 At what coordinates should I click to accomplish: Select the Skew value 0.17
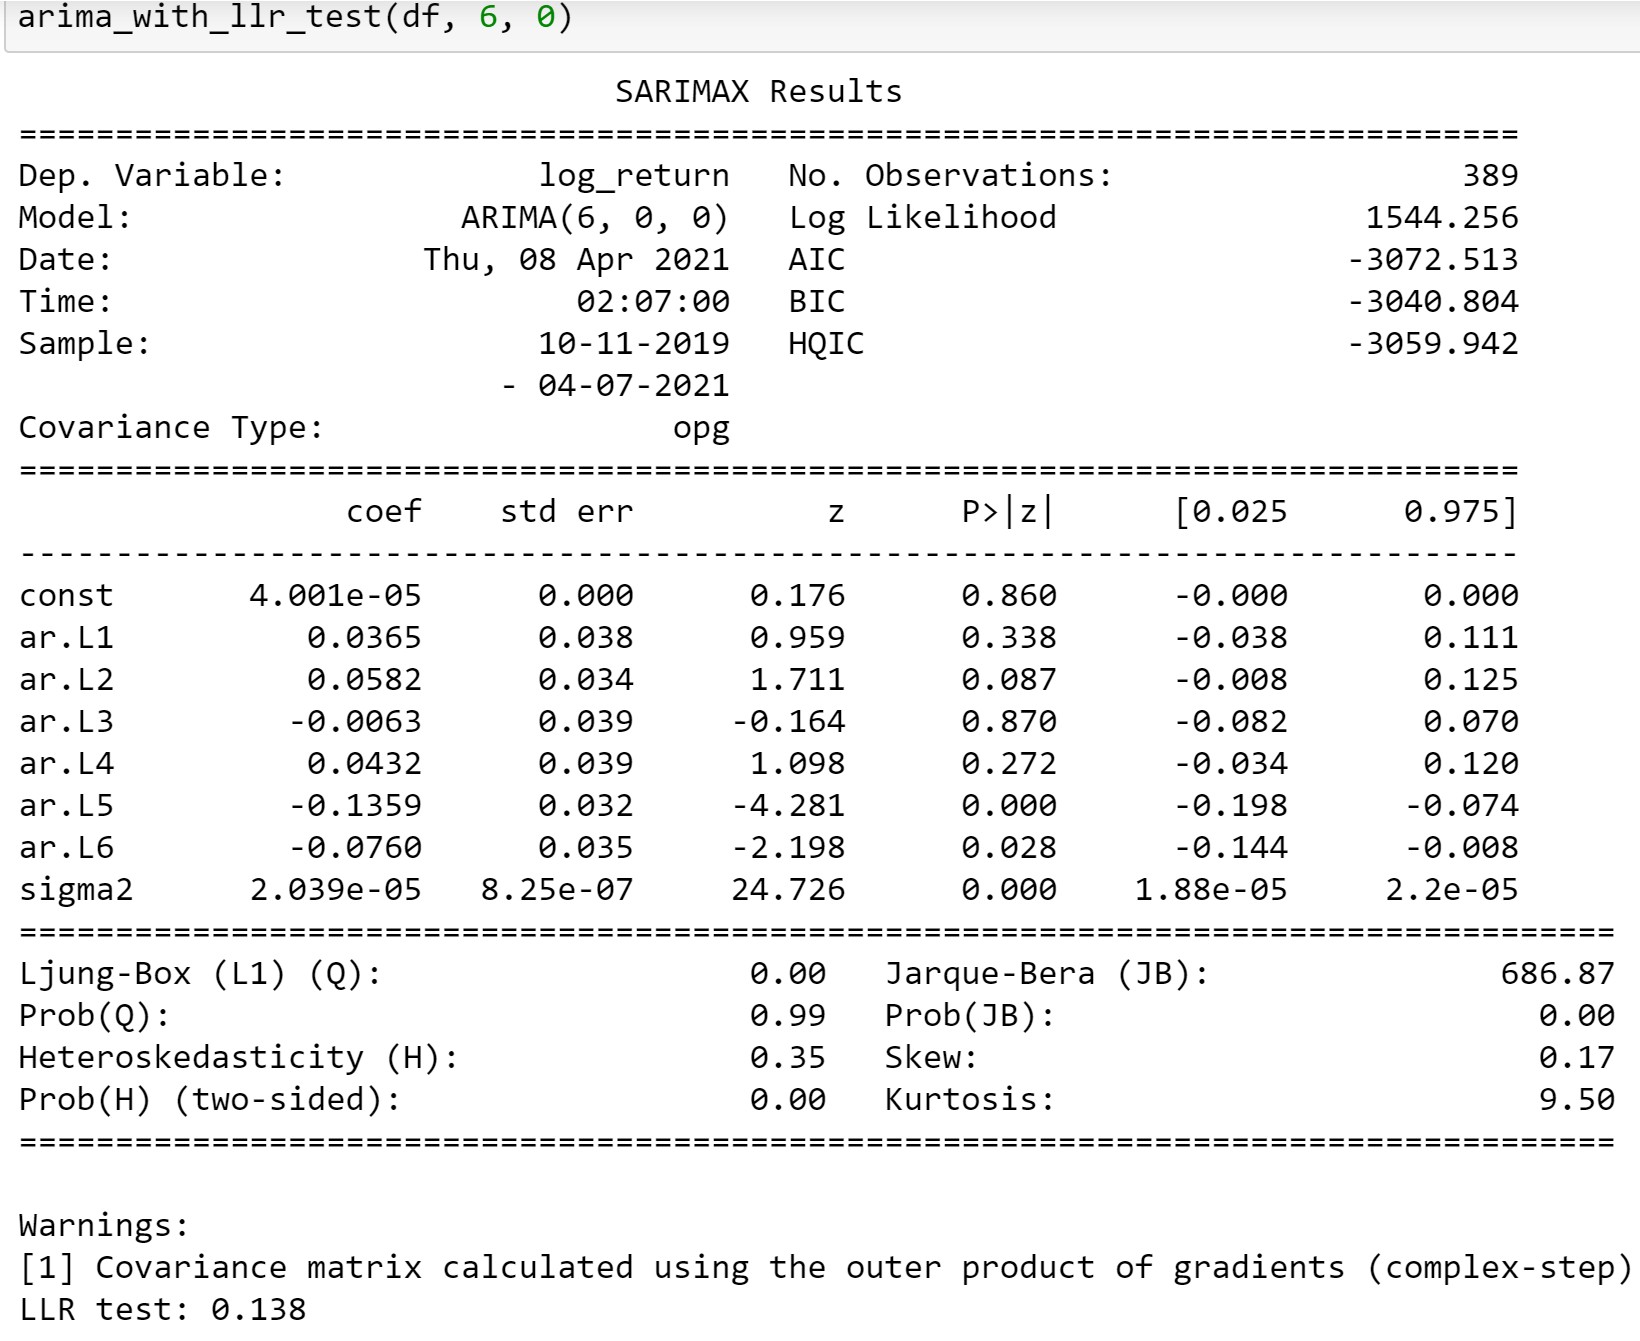tap(1576, 1058)
